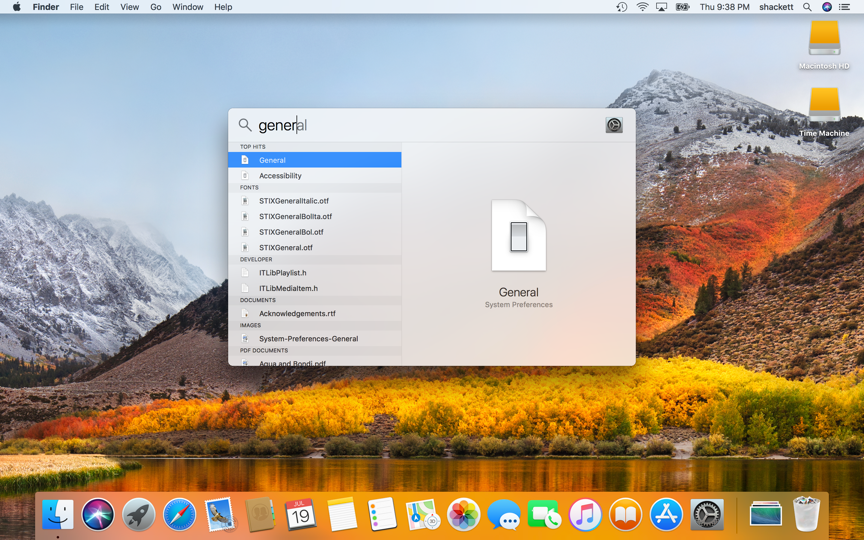Select ITLibPlaylist.h developer result
Image resolution: width=864 pixels, height=540 pixels.
[315, 272]
